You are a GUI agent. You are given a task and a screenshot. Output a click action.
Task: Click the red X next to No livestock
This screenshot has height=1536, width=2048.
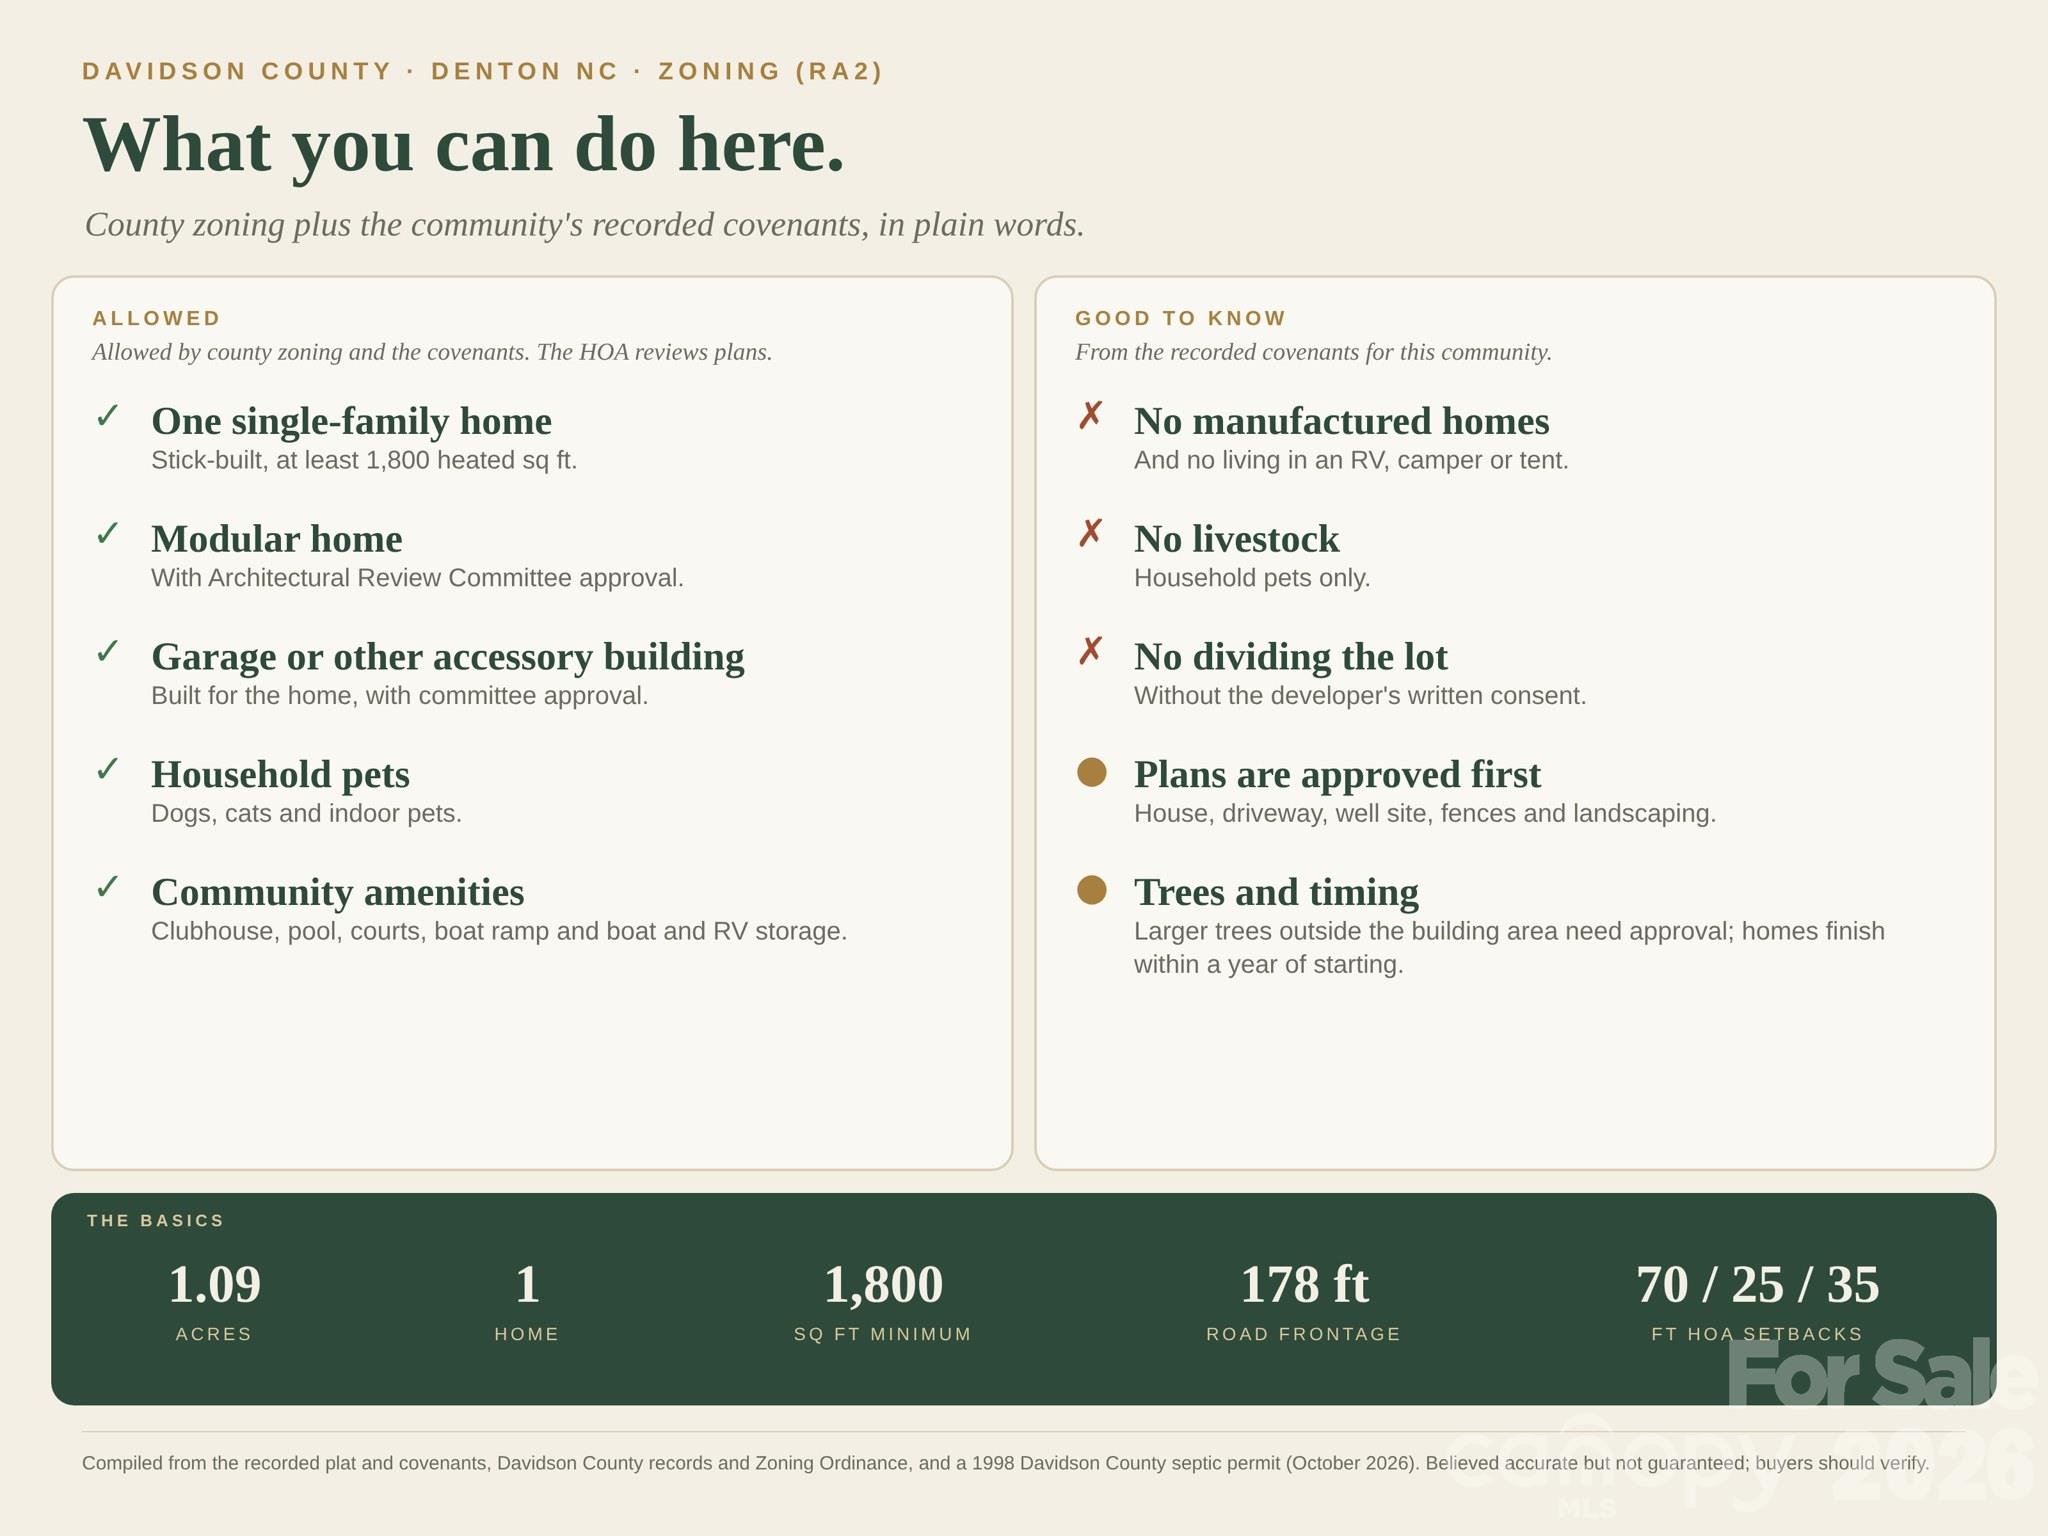(x=1090, y=533)
